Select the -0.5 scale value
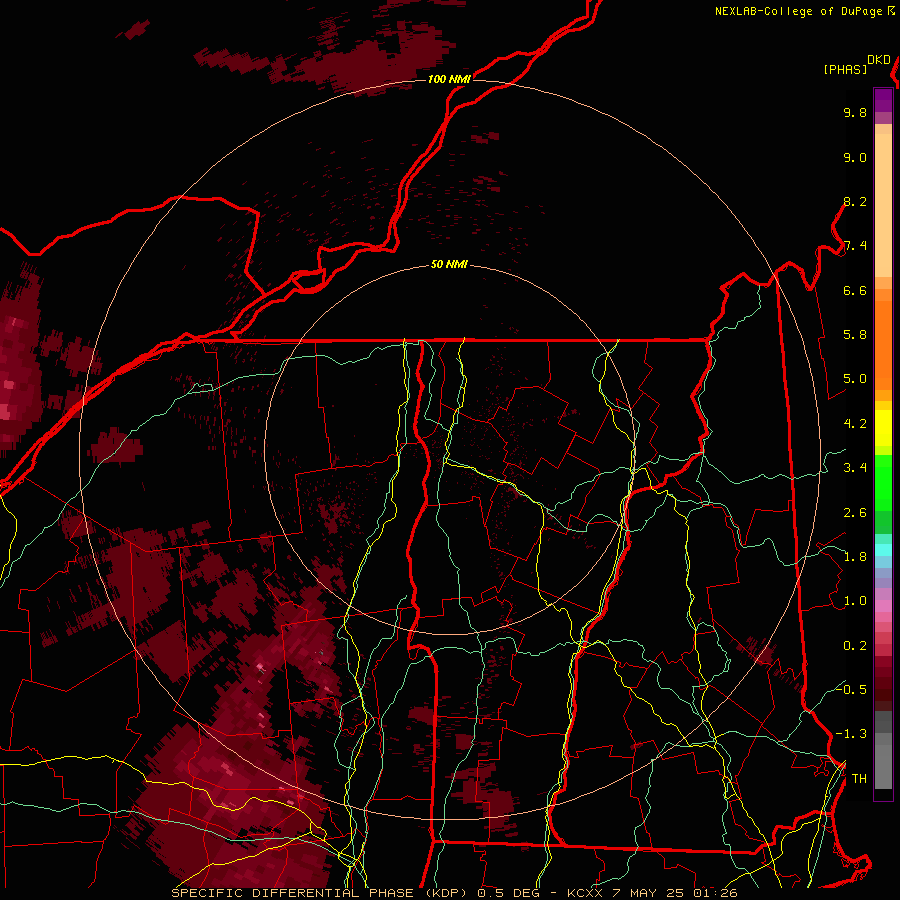Screen dimensions: 900x900 851,690
